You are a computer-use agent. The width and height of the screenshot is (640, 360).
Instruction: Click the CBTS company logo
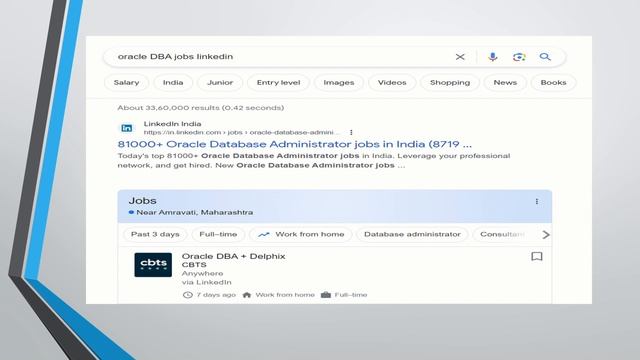pos(153,264)
